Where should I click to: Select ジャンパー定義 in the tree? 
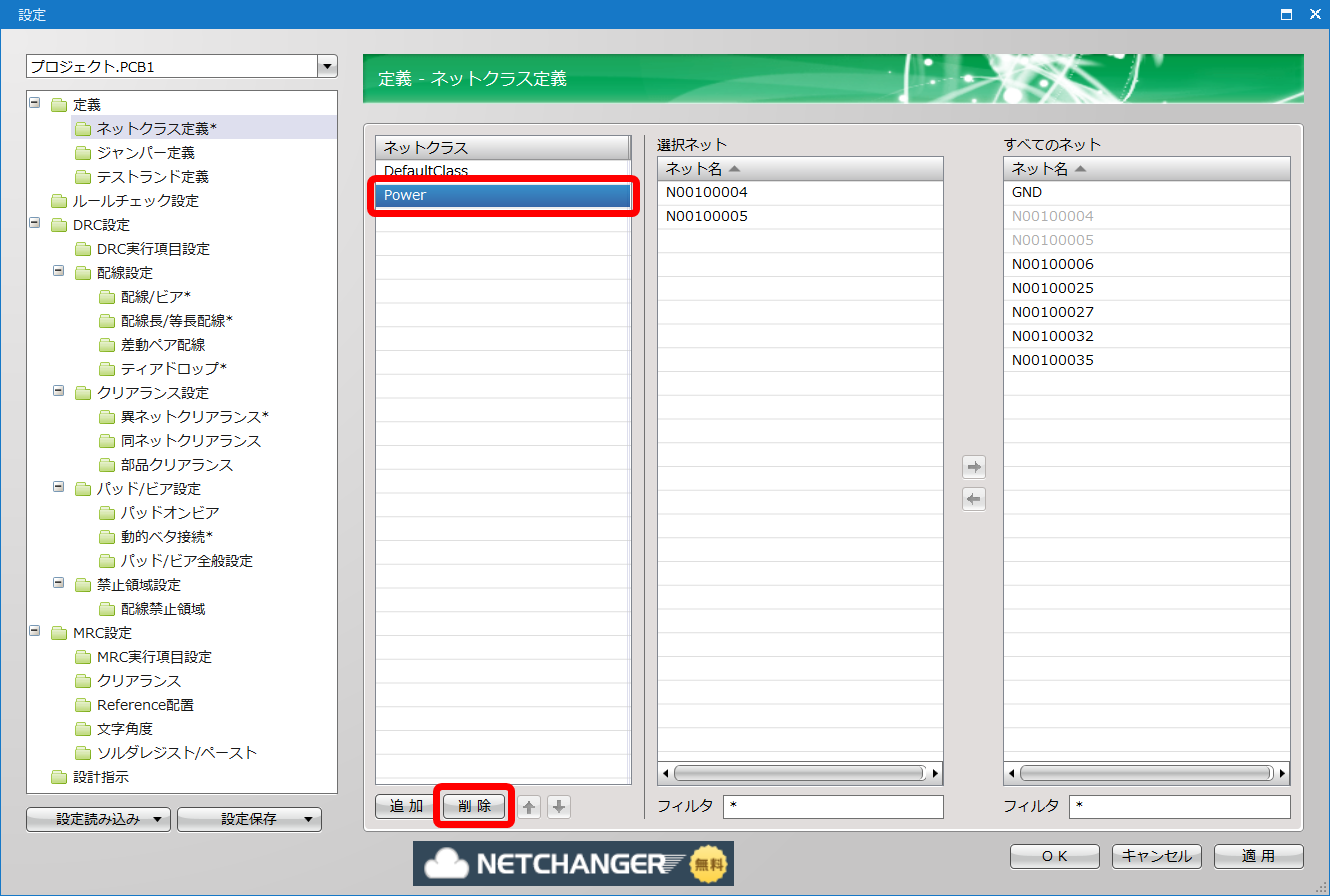pos(145,153)
